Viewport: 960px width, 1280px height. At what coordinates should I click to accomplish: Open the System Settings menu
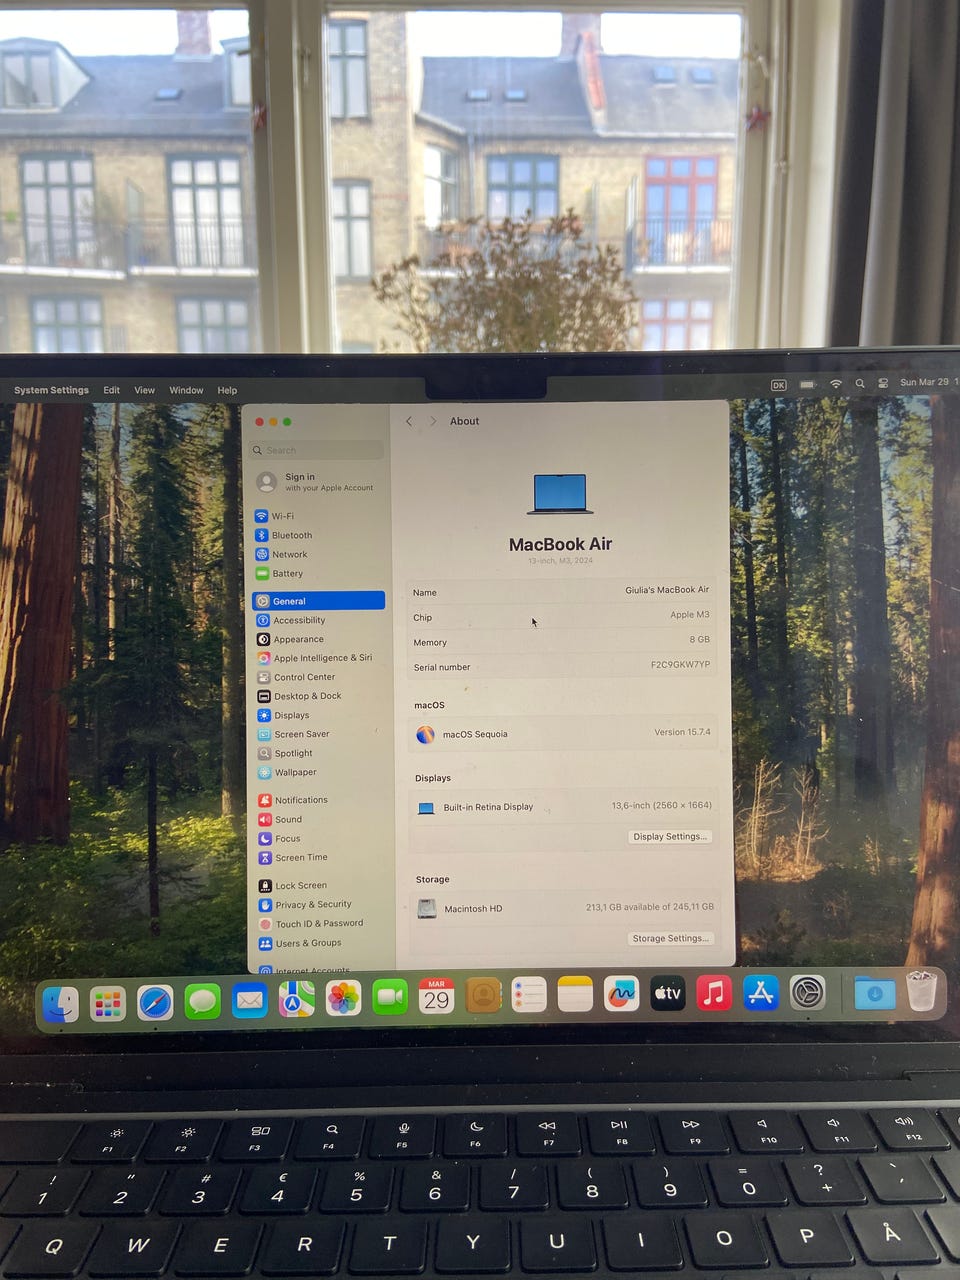(51, 390)
